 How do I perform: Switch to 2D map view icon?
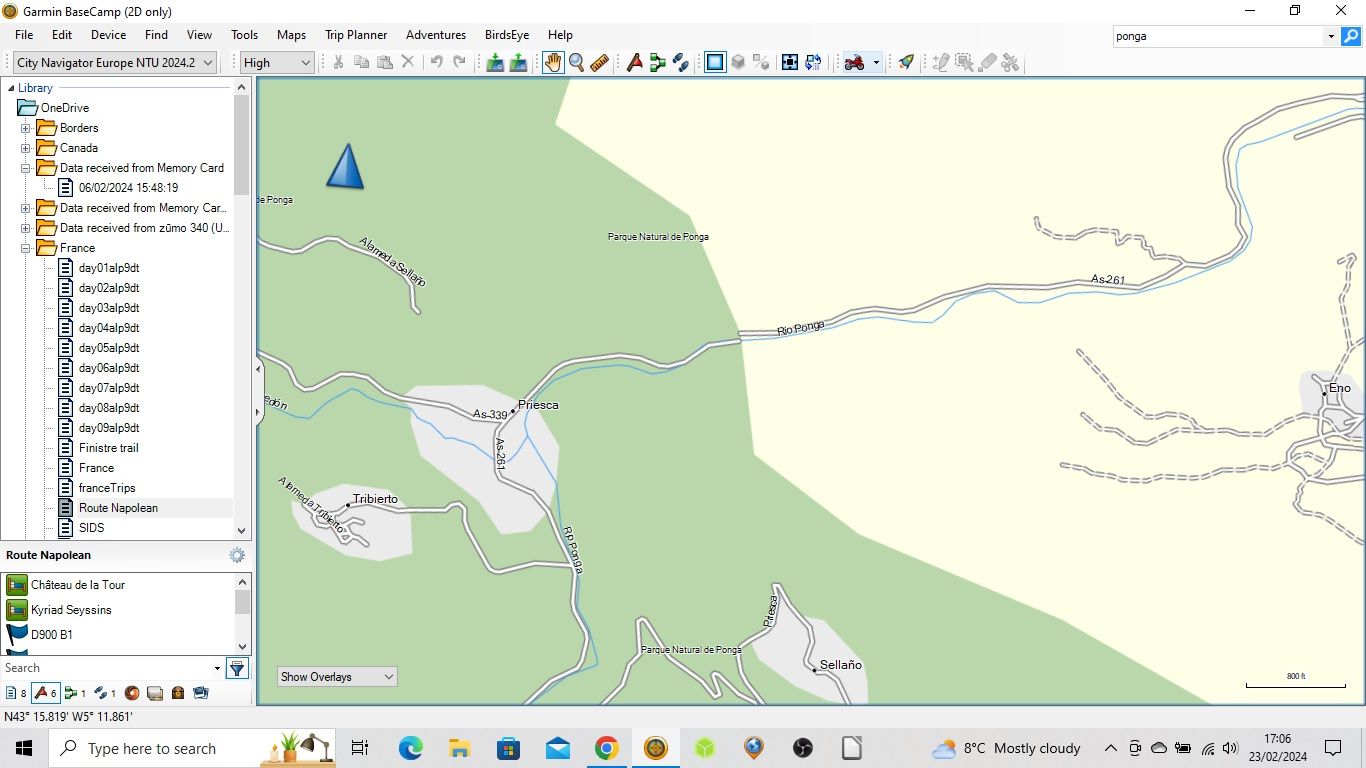(x=715, y=62)
